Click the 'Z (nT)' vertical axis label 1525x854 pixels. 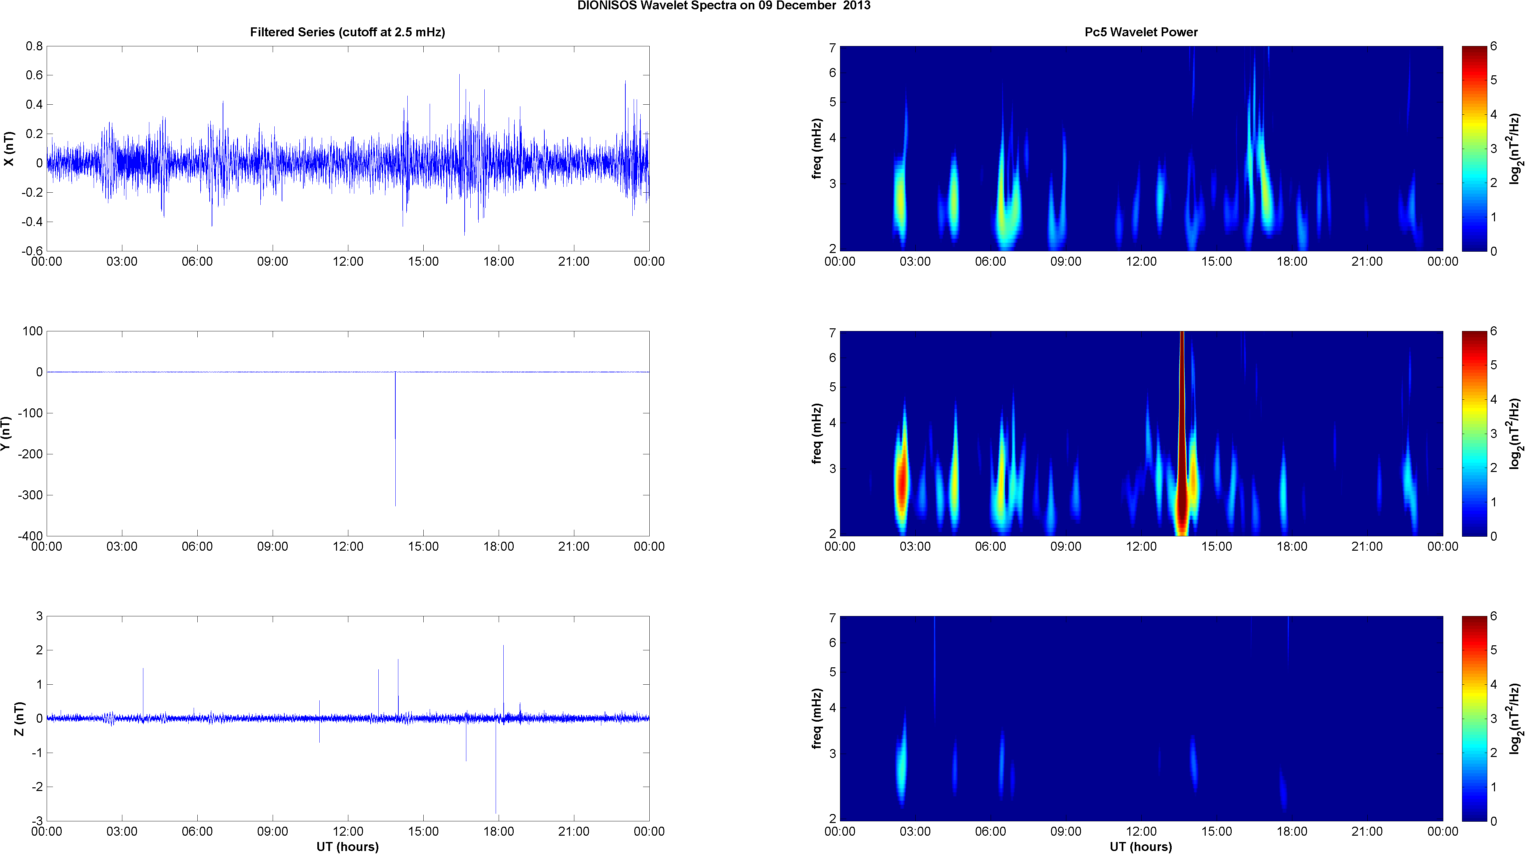tap(19, 718)
